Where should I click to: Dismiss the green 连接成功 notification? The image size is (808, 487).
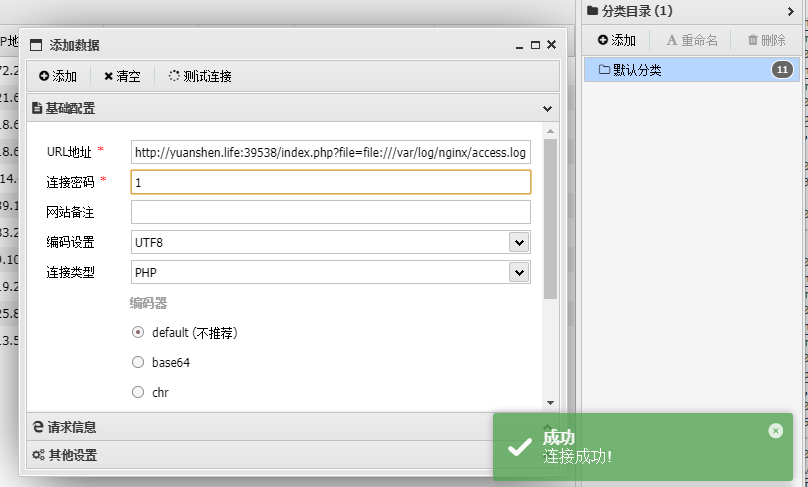tap(775, 431)
